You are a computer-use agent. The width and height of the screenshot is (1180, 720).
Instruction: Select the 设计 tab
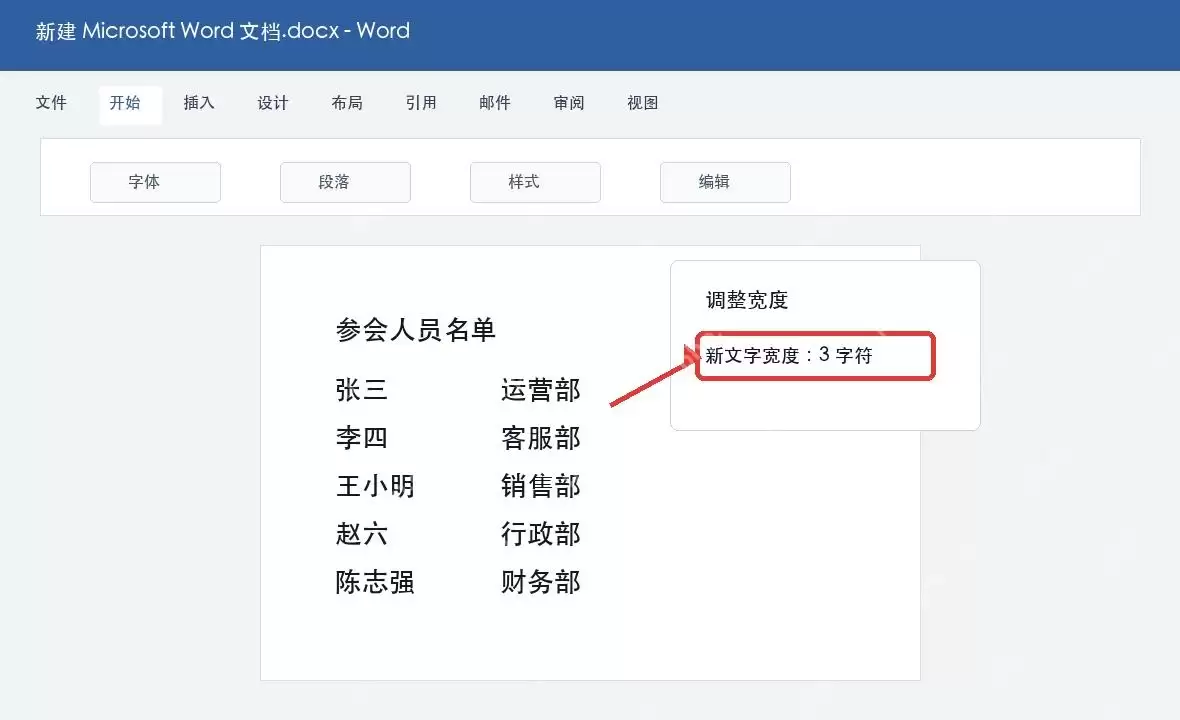[272, 103]
